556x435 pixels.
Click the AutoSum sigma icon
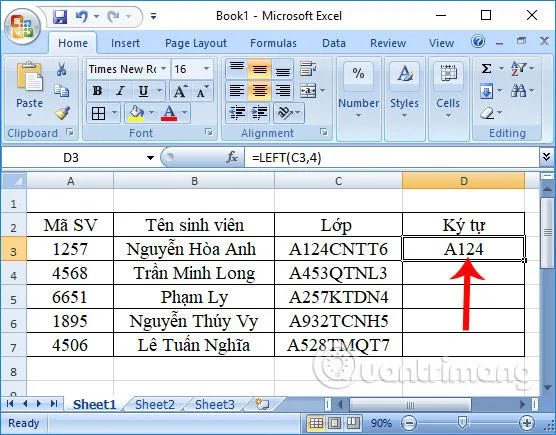pos(486,68)
